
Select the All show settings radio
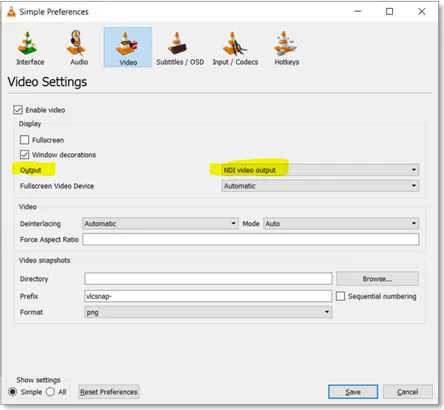50,392
